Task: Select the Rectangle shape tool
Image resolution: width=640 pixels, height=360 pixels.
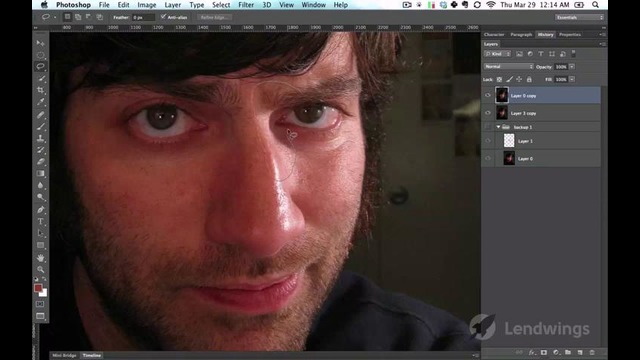Action: 40,245
